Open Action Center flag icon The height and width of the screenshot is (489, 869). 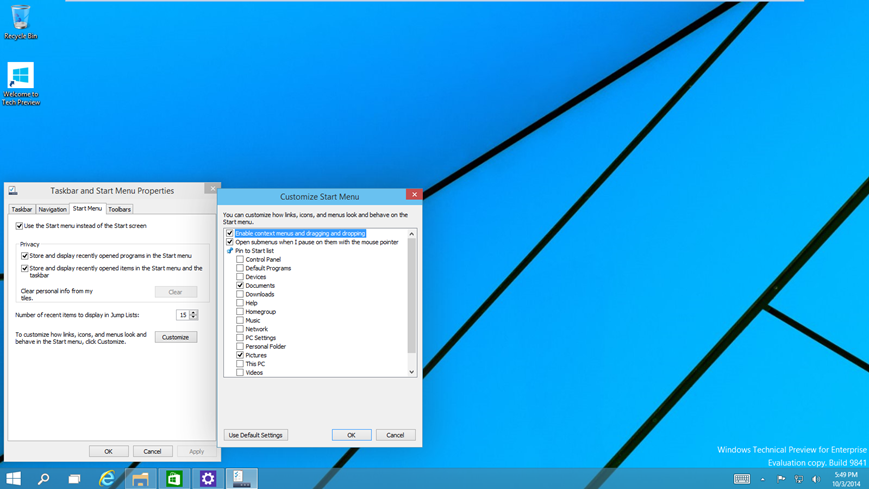coord(781,479)
